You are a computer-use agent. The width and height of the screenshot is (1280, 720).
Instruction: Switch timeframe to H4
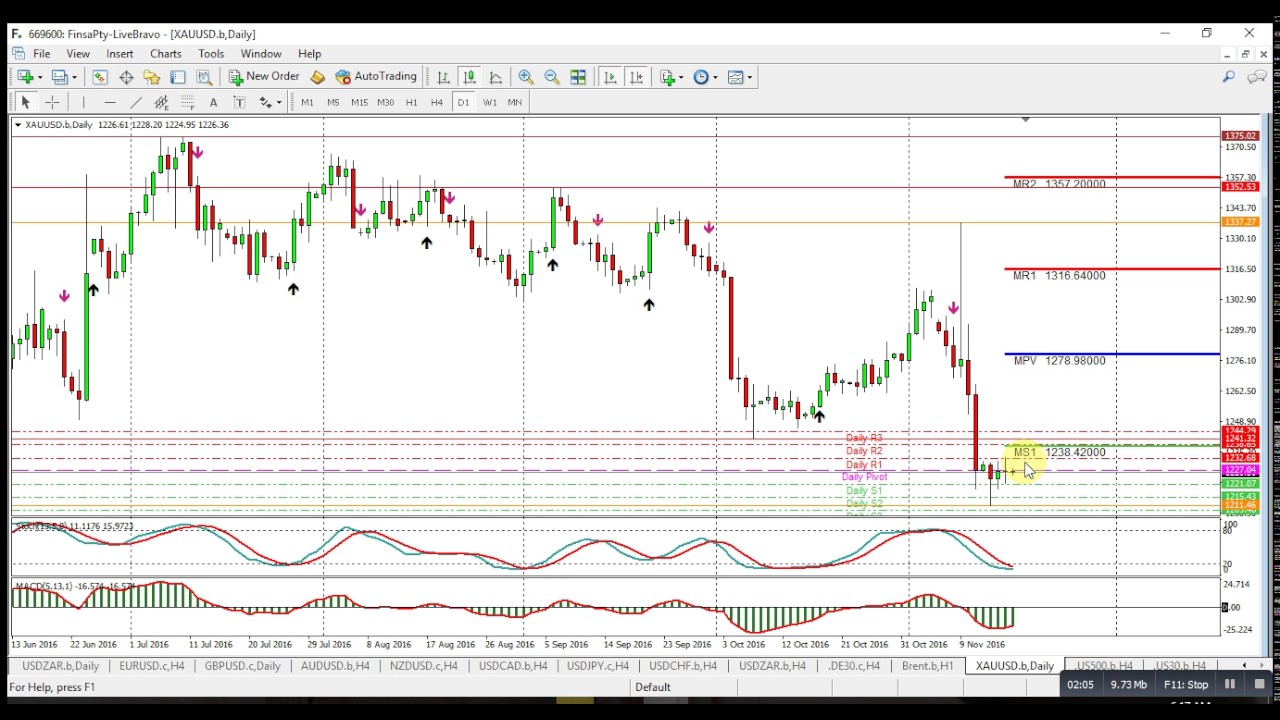tap(437, 102)
